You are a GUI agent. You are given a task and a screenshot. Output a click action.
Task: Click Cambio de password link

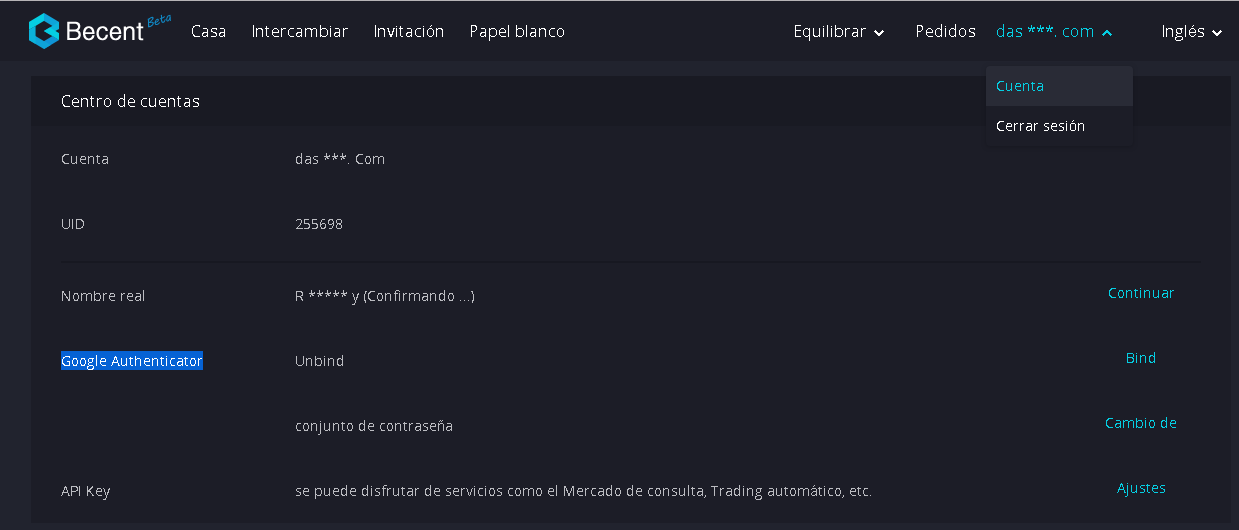click(1141, 423)
